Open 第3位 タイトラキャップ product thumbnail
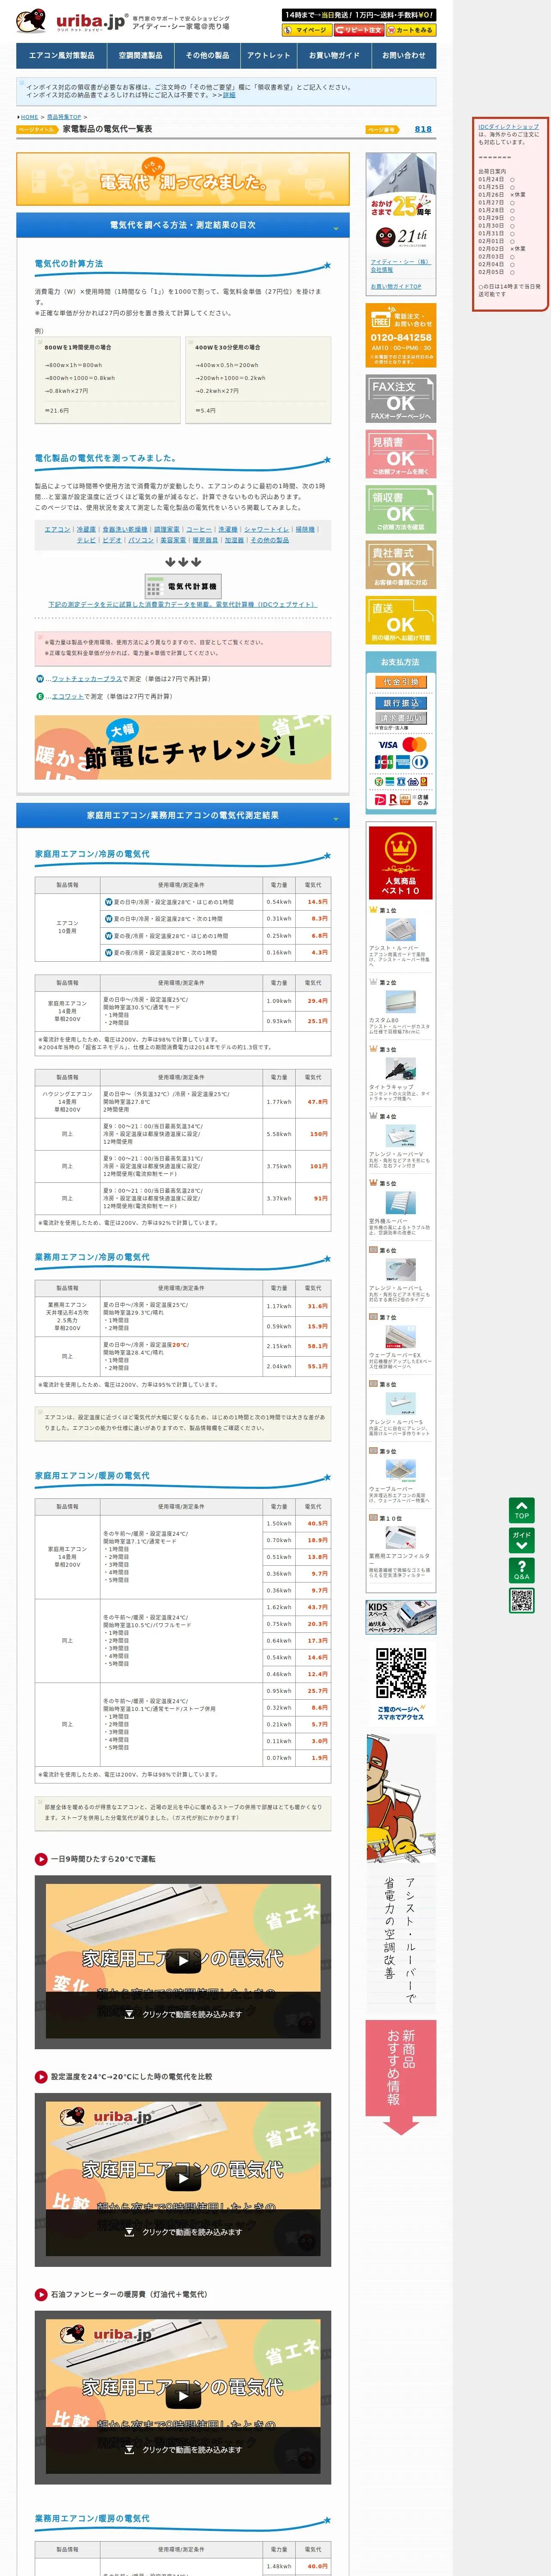This screenshot has height=2576, width=551. (401, 1068)
